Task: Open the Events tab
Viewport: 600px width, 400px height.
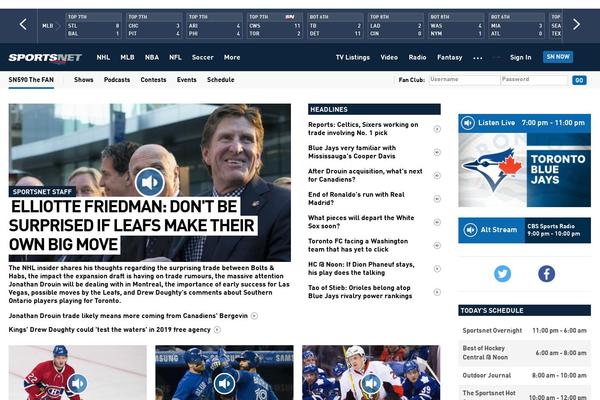Action: coord(187,80)
